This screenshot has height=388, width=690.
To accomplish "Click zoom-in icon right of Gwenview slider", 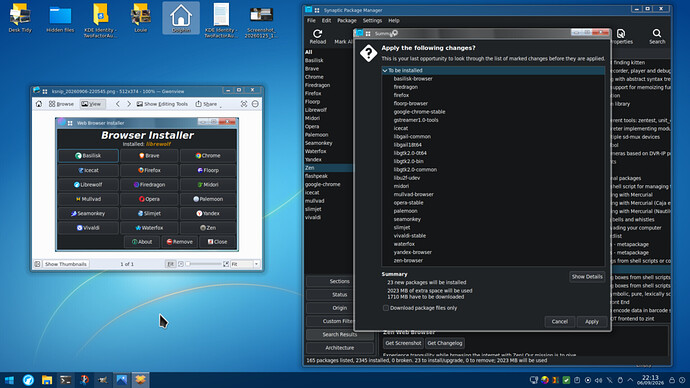I will point(226,264).
